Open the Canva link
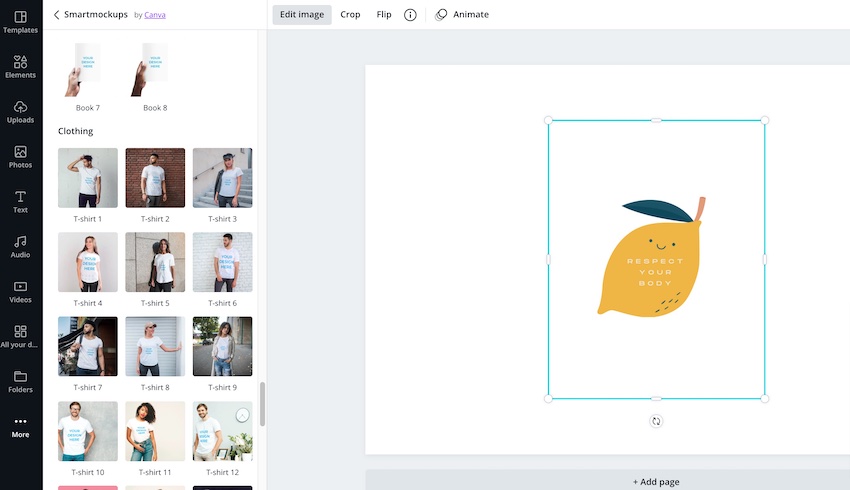The width and height of the screenshot is (850, 490). click(155, 15)
